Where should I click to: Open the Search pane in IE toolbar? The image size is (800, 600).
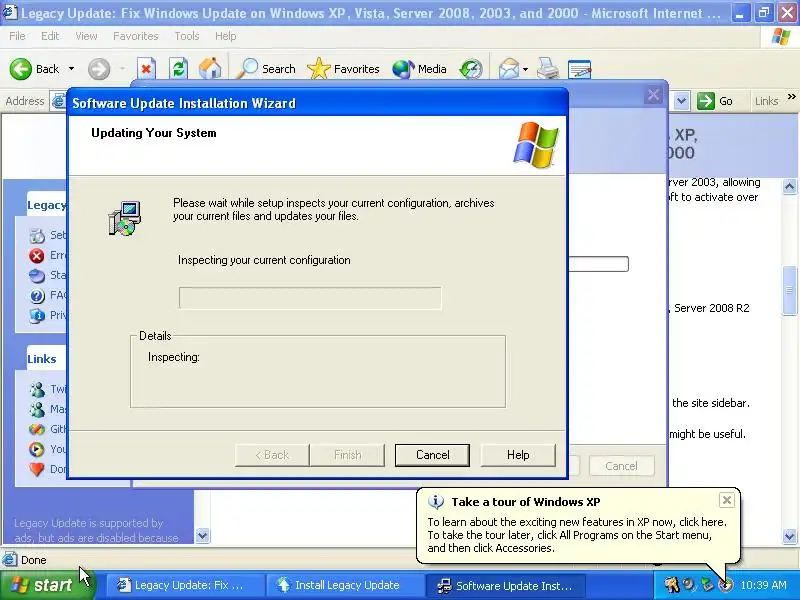266,69
